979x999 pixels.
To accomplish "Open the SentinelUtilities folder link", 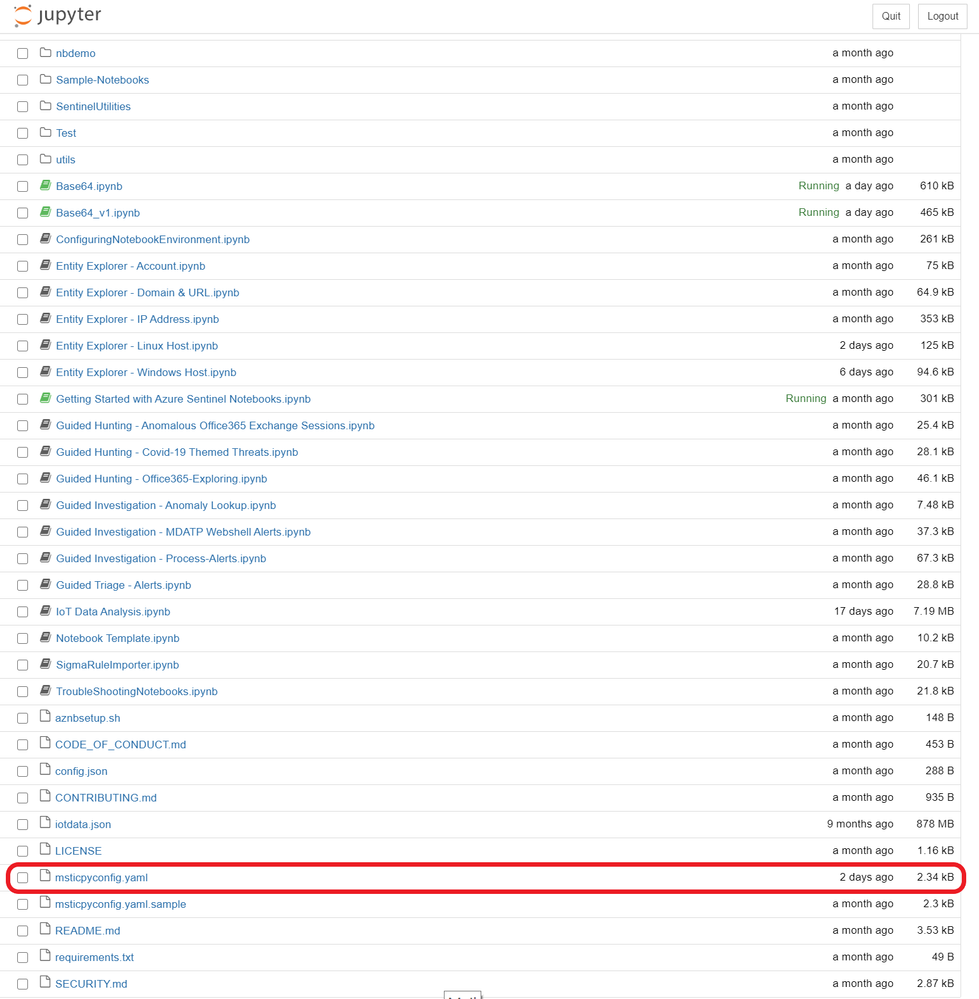I will (93, 106).
